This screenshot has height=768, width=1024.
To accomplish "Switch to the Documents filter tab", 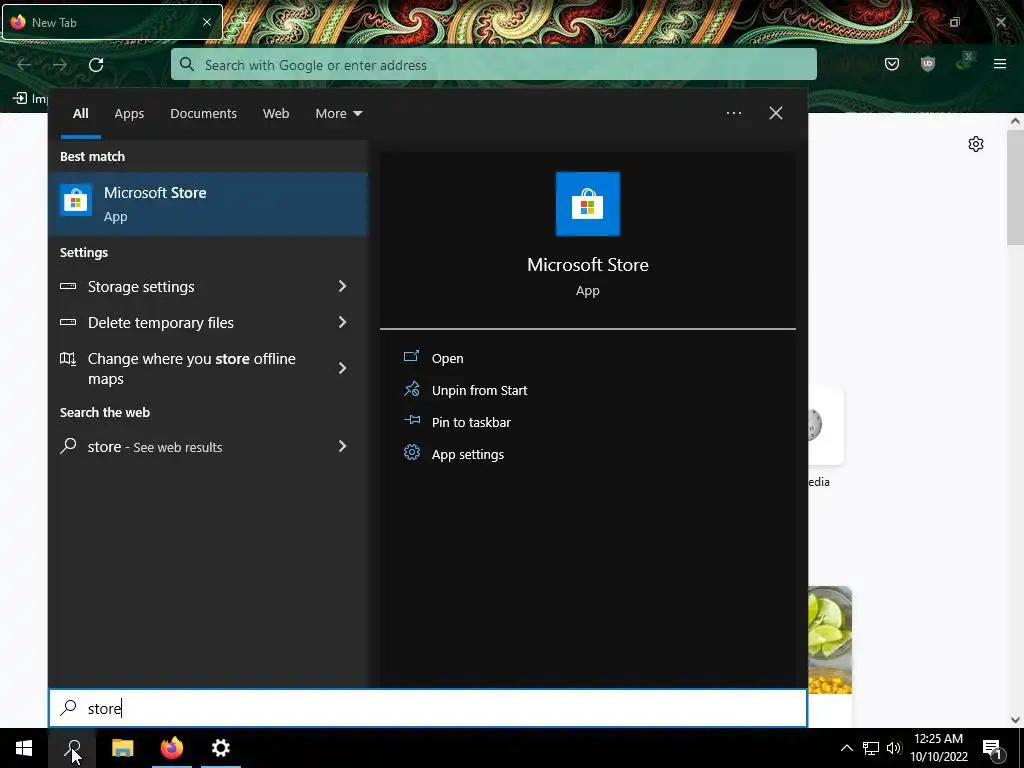I will (203, 114).
